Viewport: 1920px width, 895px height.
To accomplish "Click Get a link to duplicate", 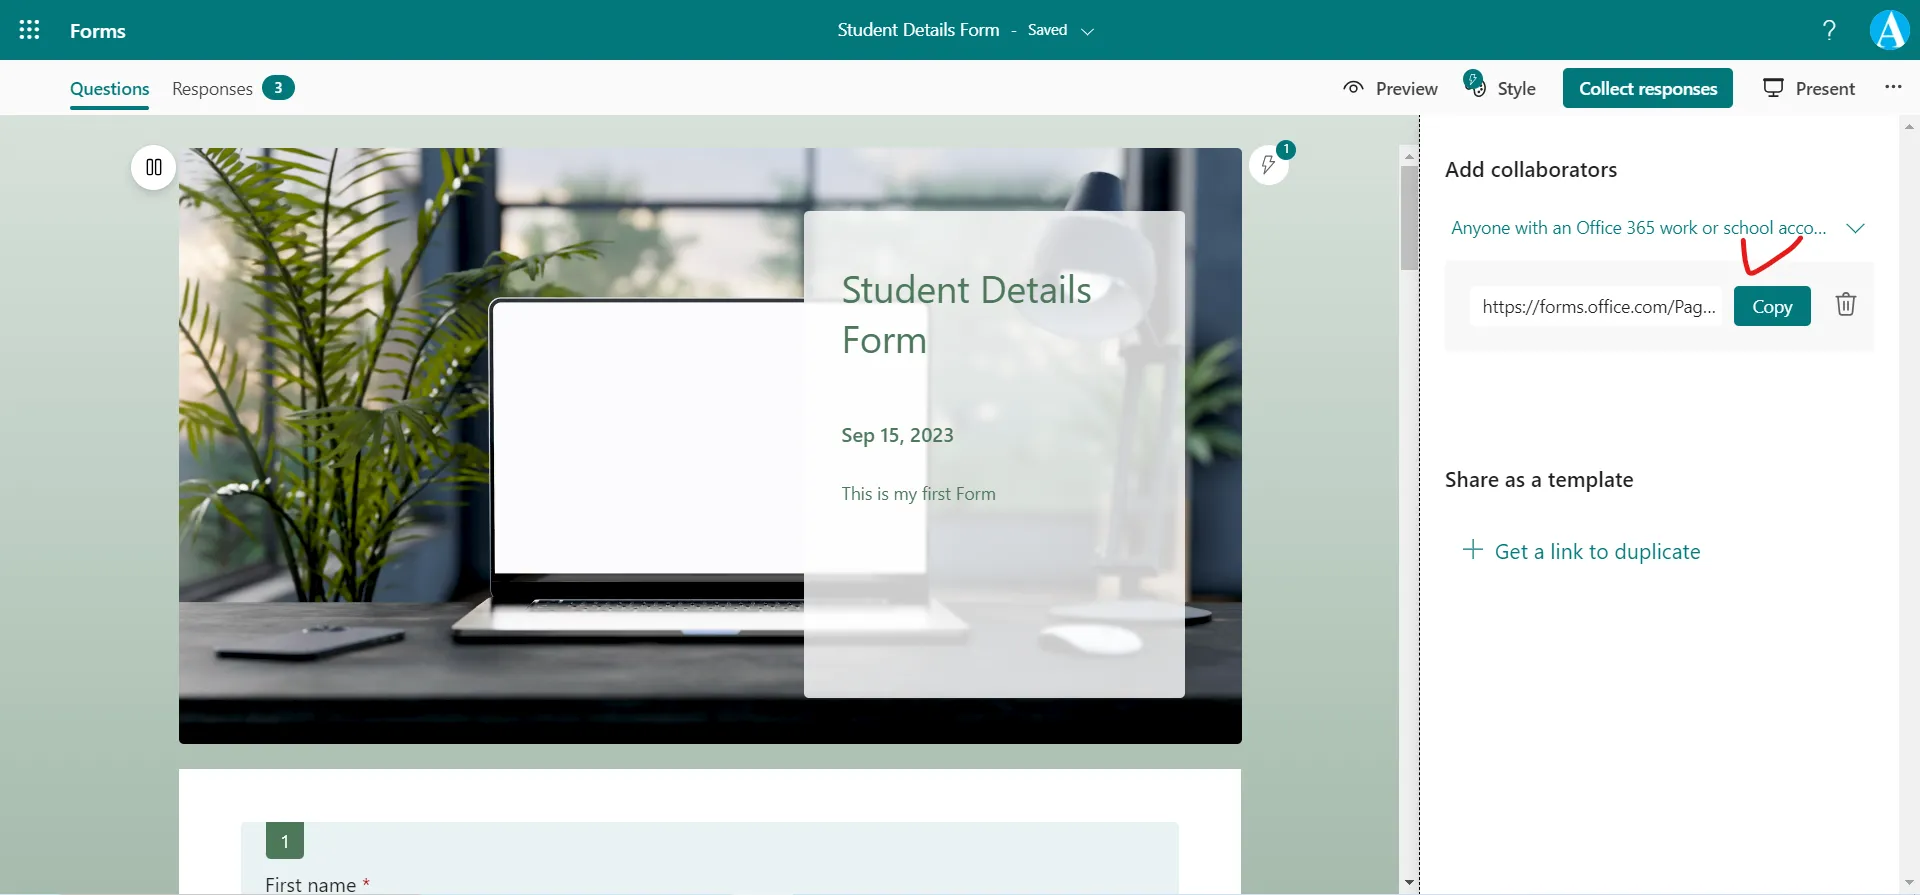I will 1597,551.
